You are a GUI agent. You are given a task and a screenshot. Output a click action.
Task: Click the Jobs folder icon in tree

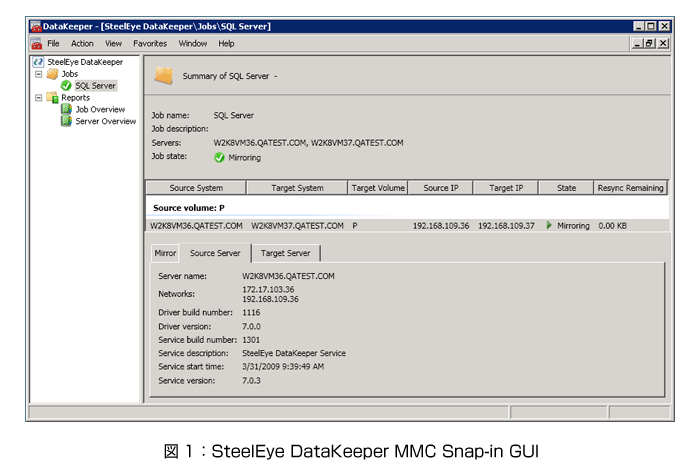click(x=53, y=74)
